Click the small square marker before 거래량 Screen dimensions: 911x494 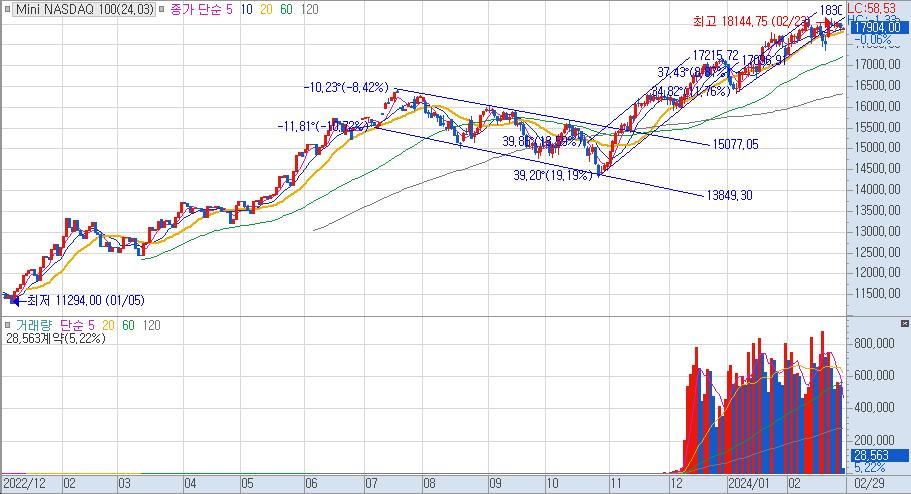(x=8, y=325)
